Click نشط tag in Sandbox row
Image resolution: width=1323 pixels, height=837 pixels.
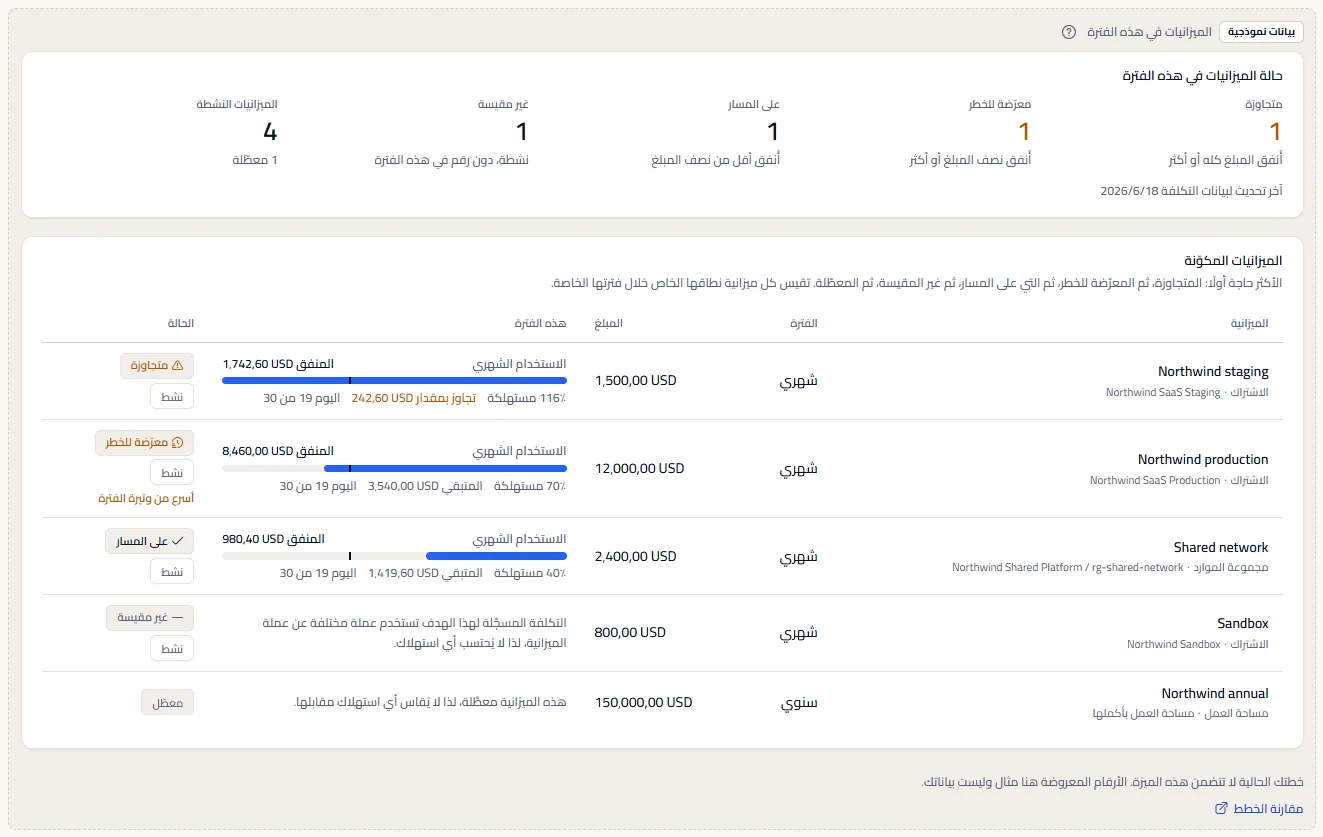coord(172,648)
